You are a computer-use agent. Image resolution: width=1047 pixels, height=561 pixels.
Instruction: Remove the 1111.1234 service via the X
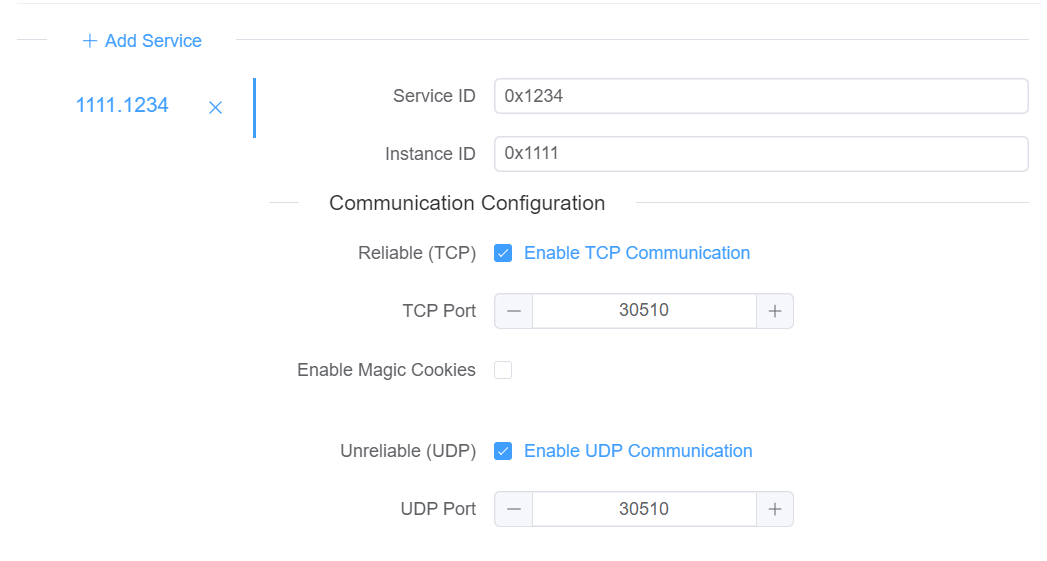(215, 108)
